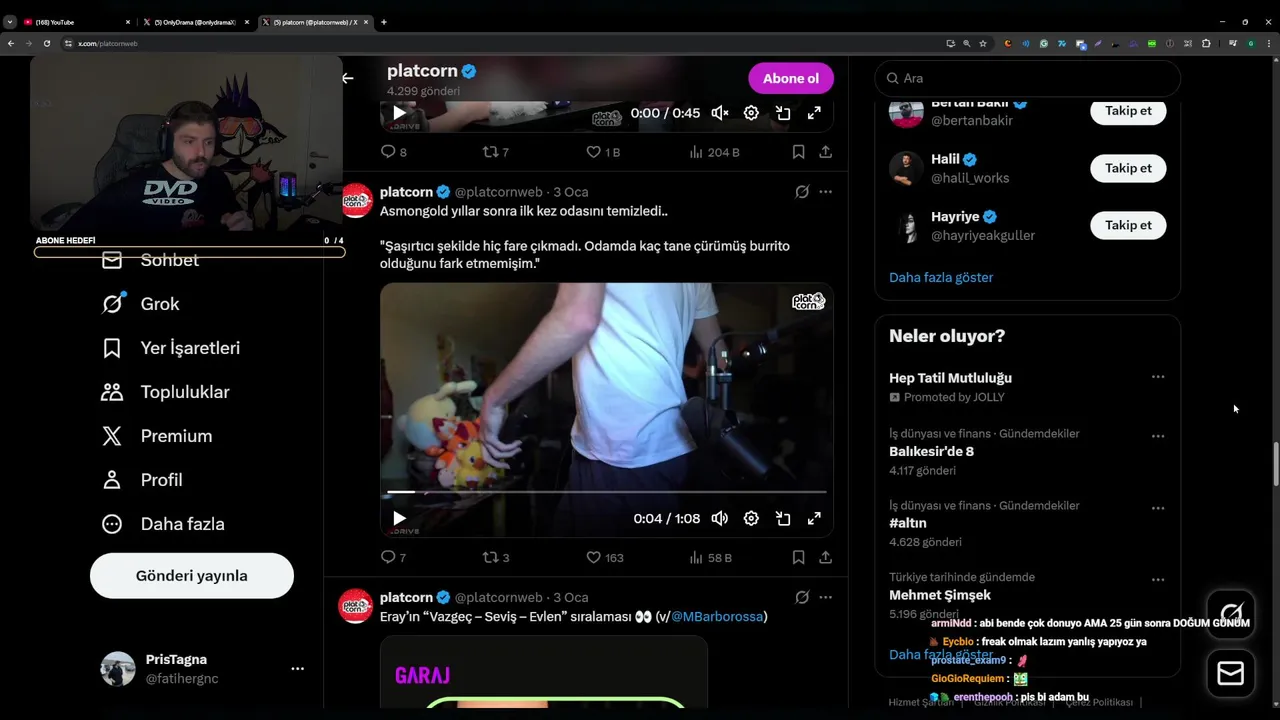The image size is (1280, 720).
Task: Bookmark this page with the star icon
Action: point(983,43)
